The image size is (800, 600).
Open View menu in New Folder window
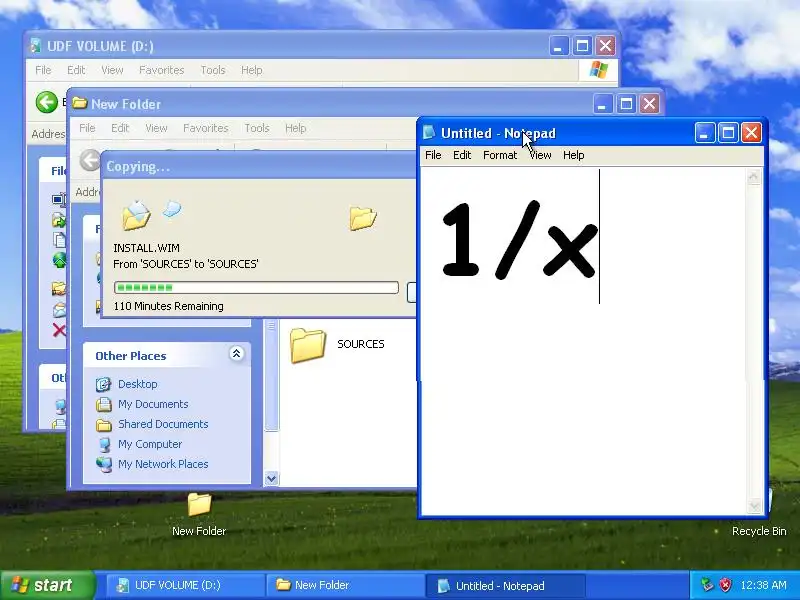tap(156, 128)
